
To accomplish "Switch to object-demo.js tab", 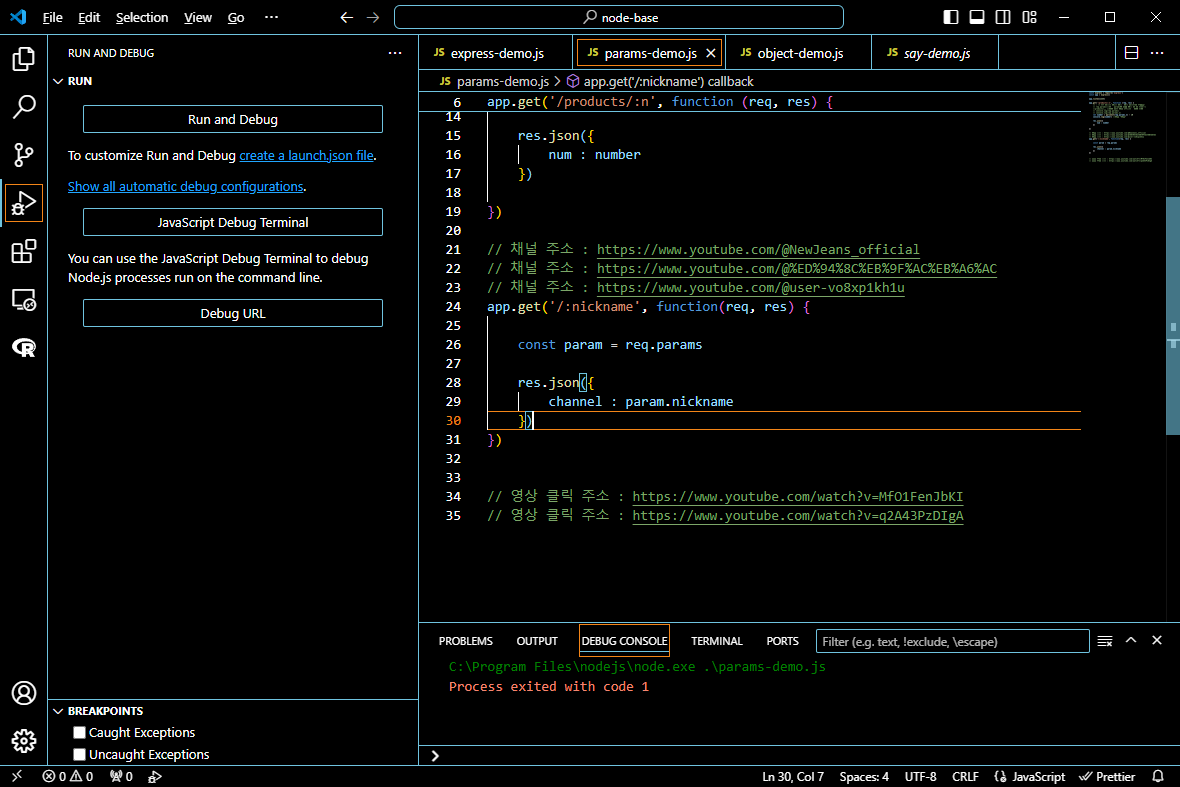I will 798,53.
